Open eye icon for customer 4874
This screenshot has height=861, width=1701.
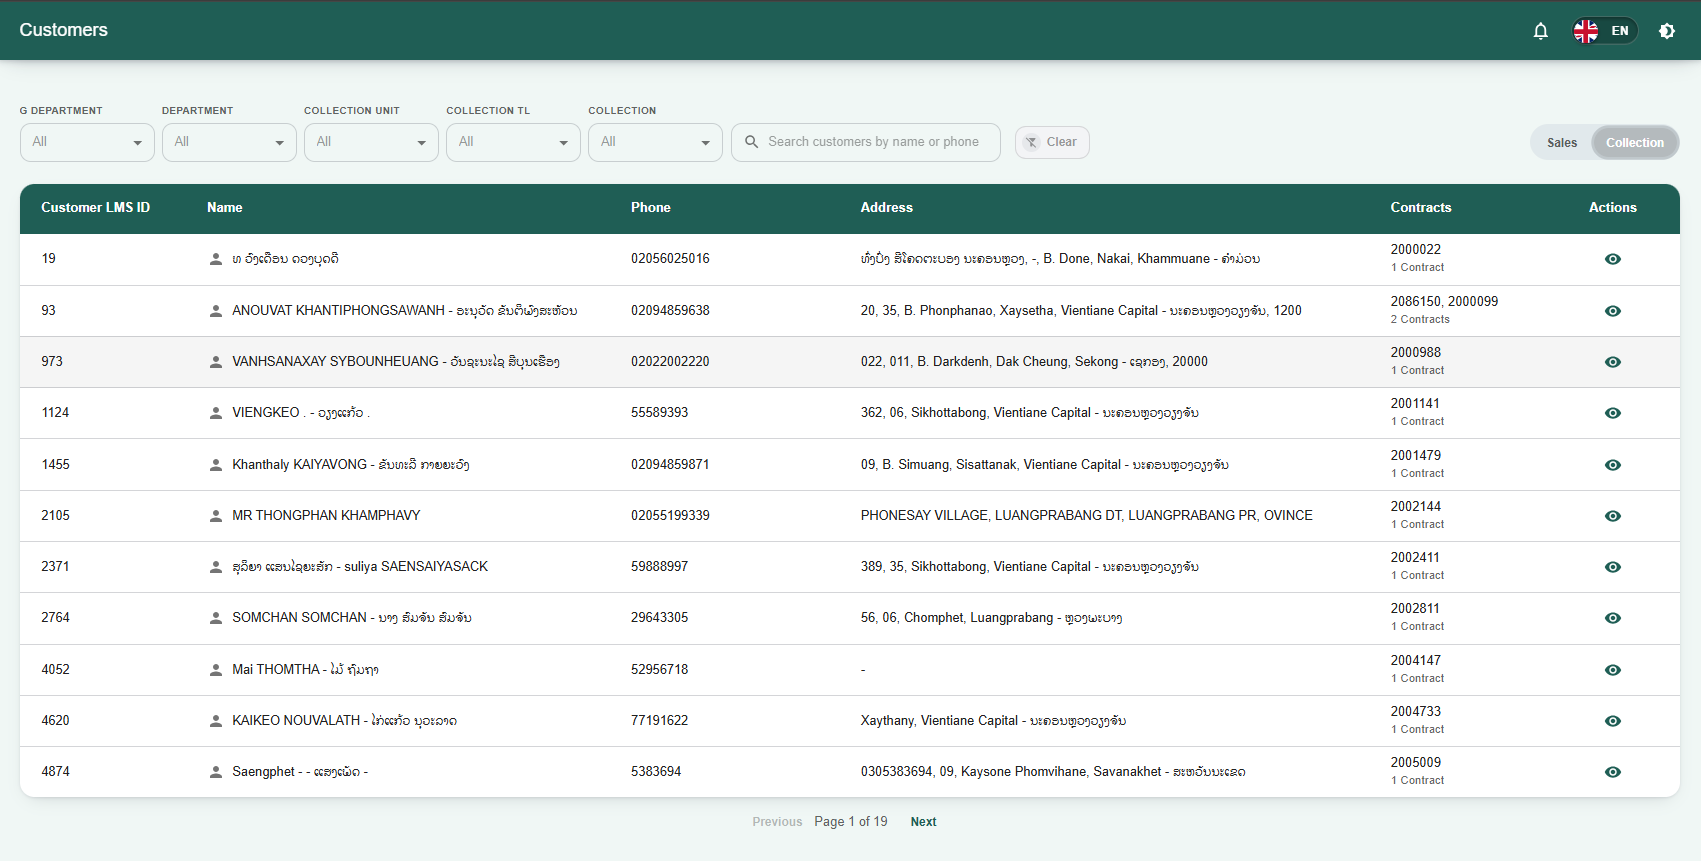click(1613, 772)
